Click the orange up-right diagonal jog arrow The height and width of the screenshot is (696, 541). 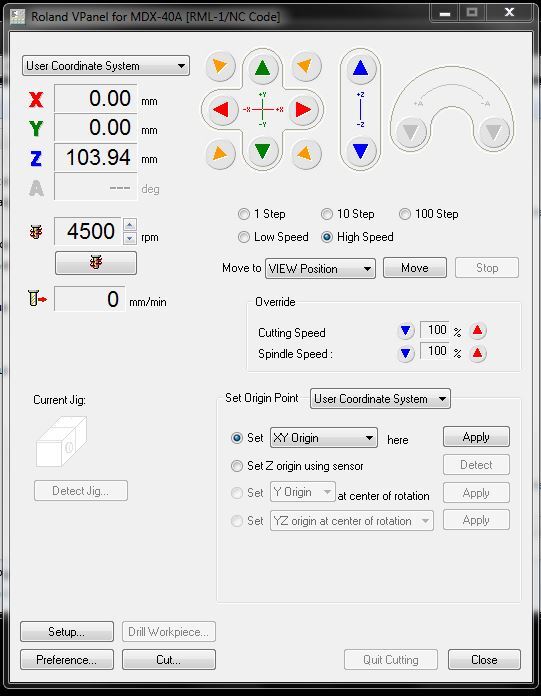305,67
